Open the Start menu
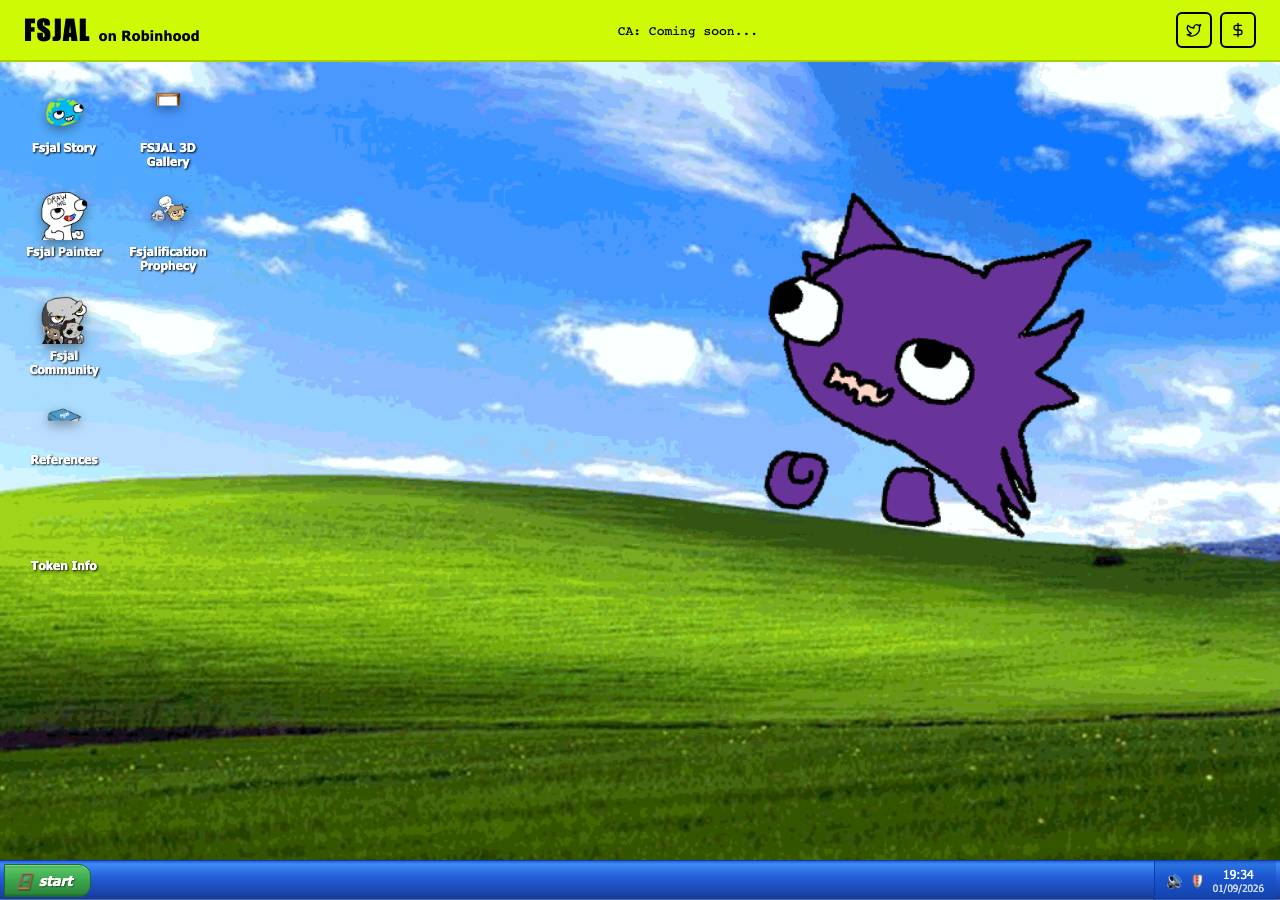Viewport: 1280px width, 900px height. pos(47,881)
